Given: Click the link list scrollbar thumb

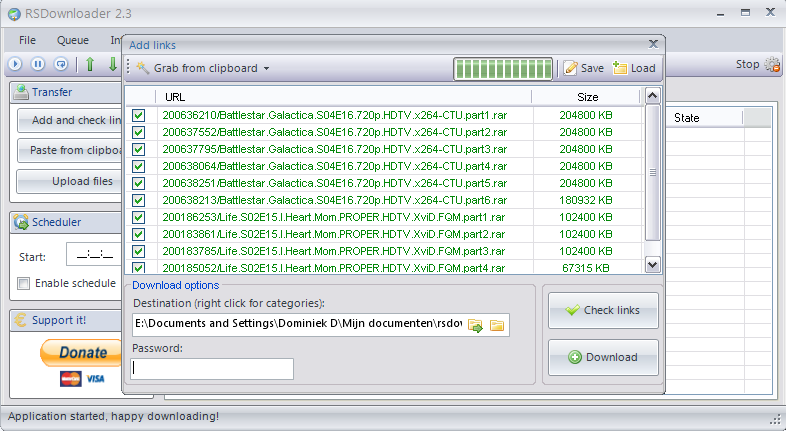Looking at the screenshot, I should pos(653,172).
